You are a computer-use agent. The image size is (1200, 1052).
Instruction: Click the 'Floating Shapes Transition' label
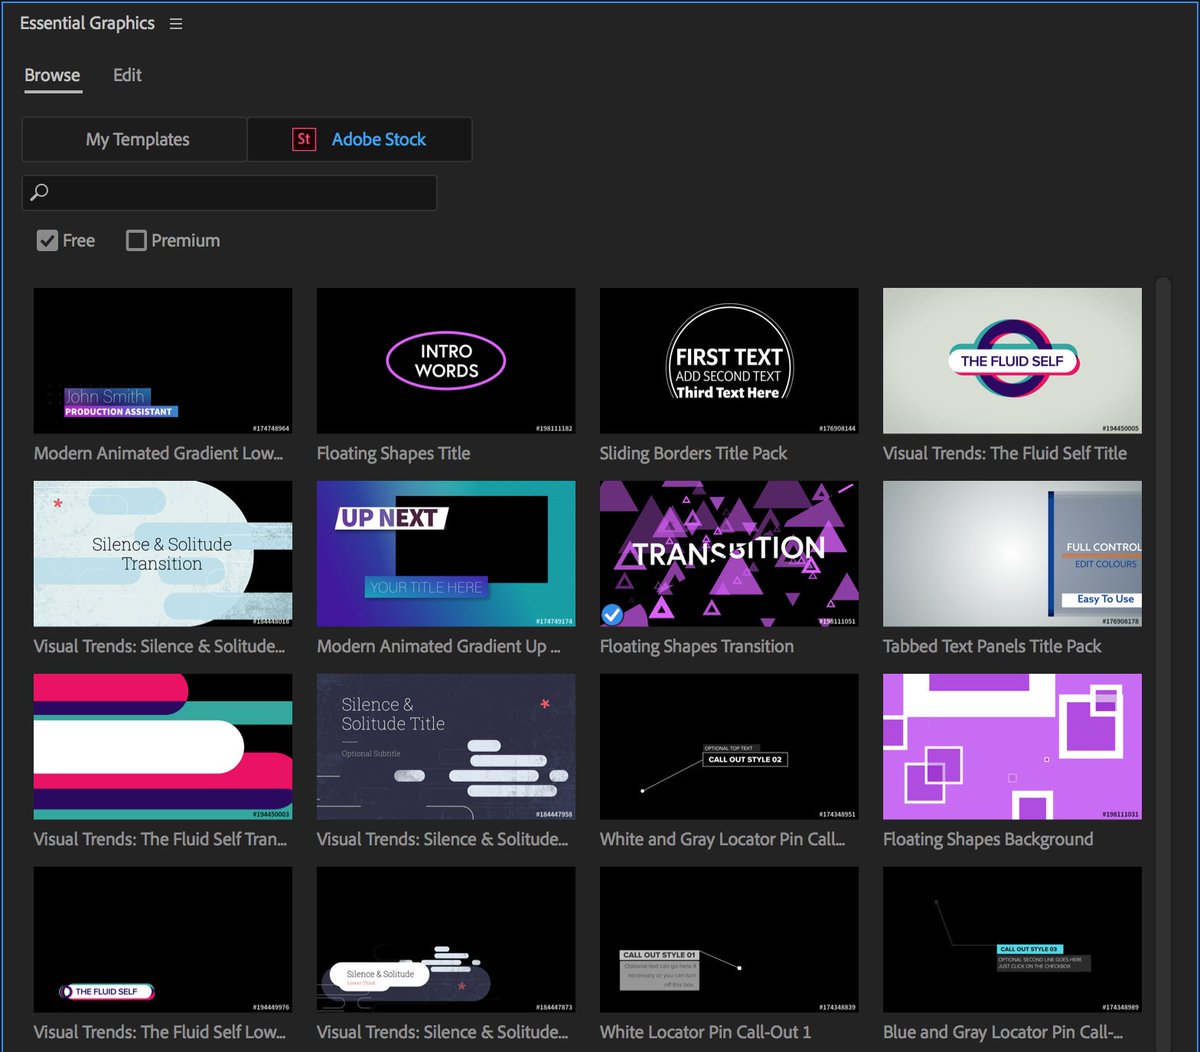click(696, 646)
